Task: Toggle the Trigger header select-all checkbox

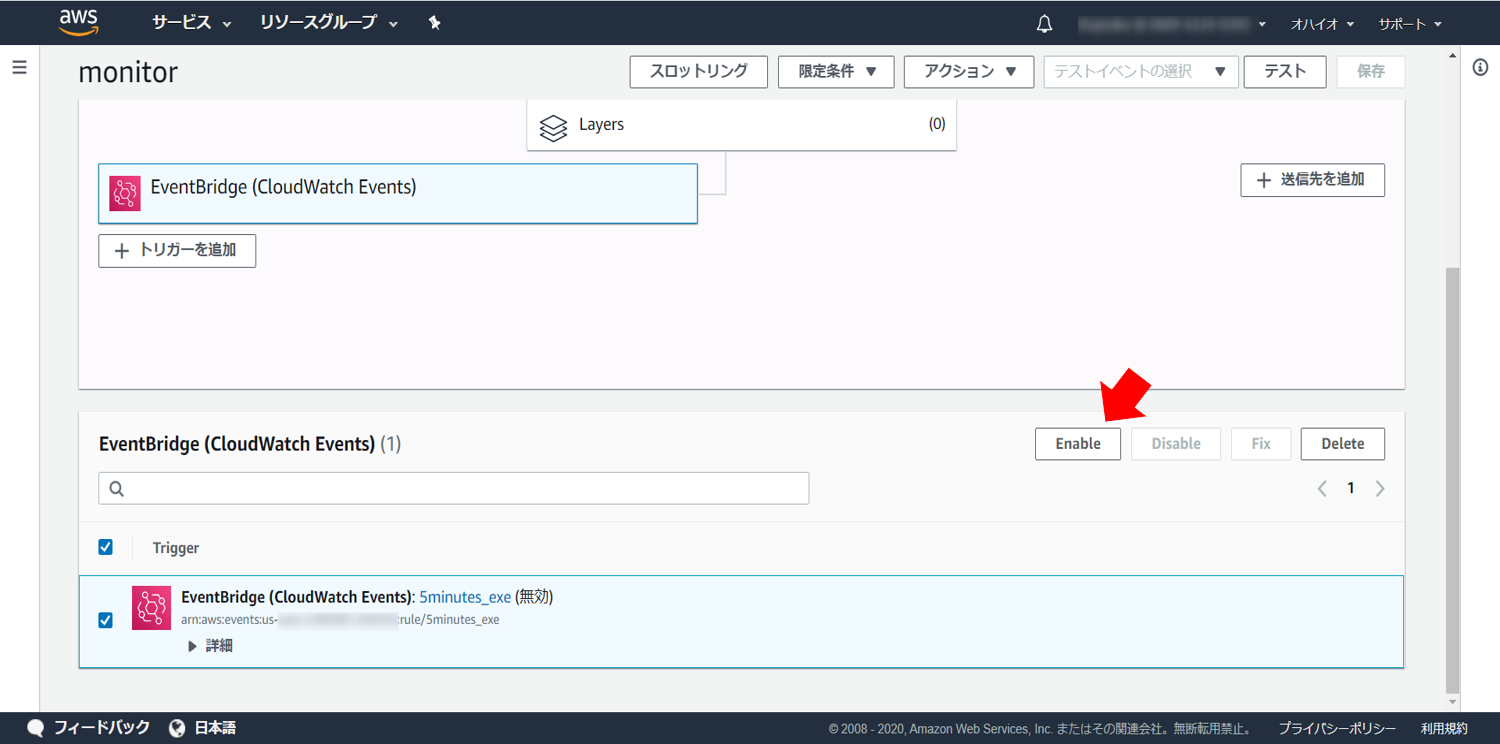Action: [105, 547]
